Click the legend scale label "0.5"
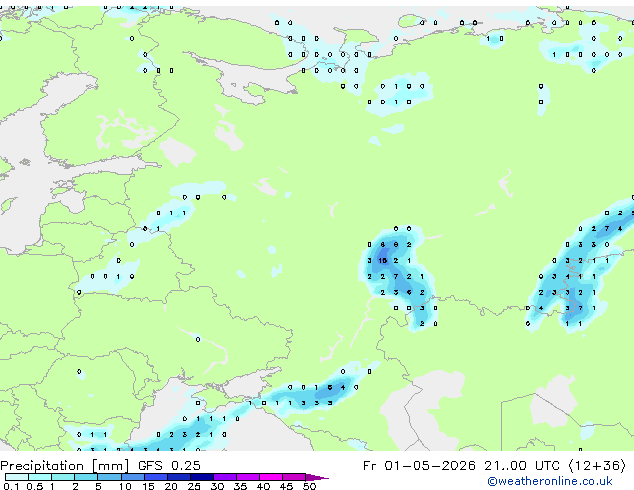This screenshot has height=490, width=634. tap(35, 486)
